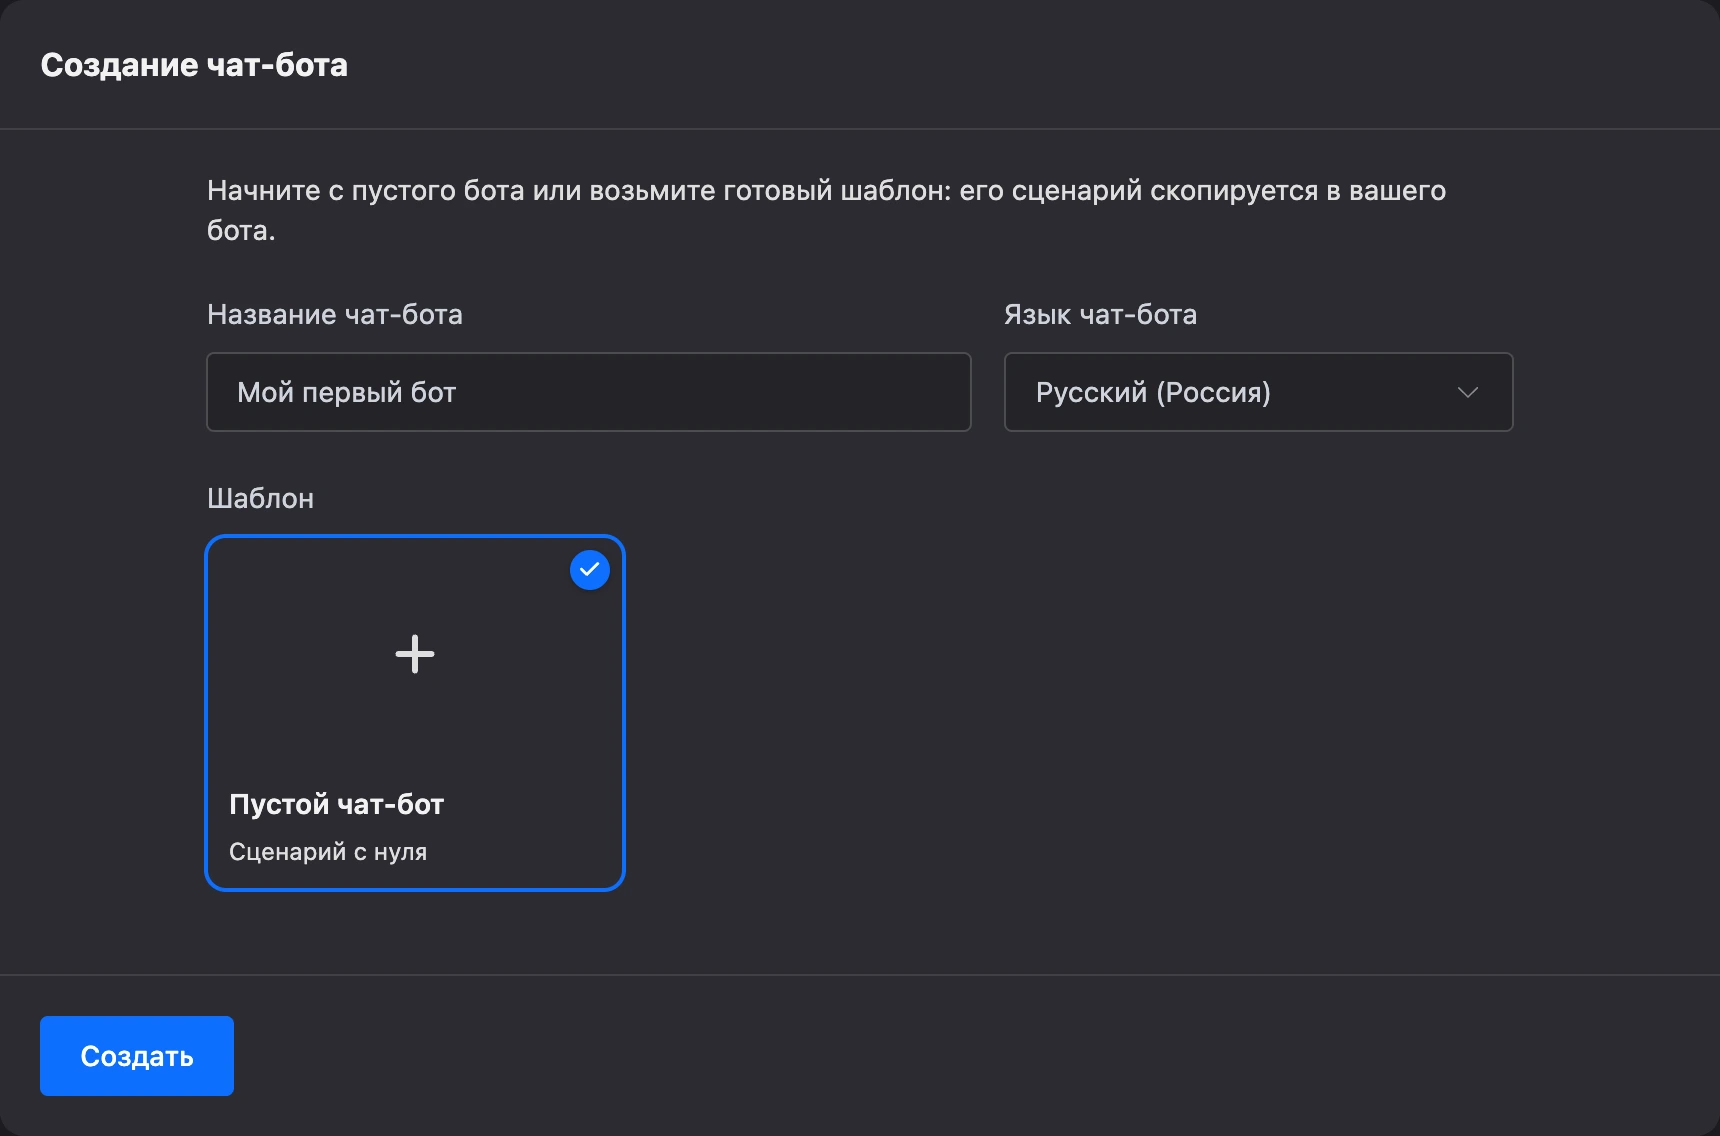1720x1136 pixels.
Task: Click the intro text starting with Начните с пустого бота
Action: [x=826, y=210]
